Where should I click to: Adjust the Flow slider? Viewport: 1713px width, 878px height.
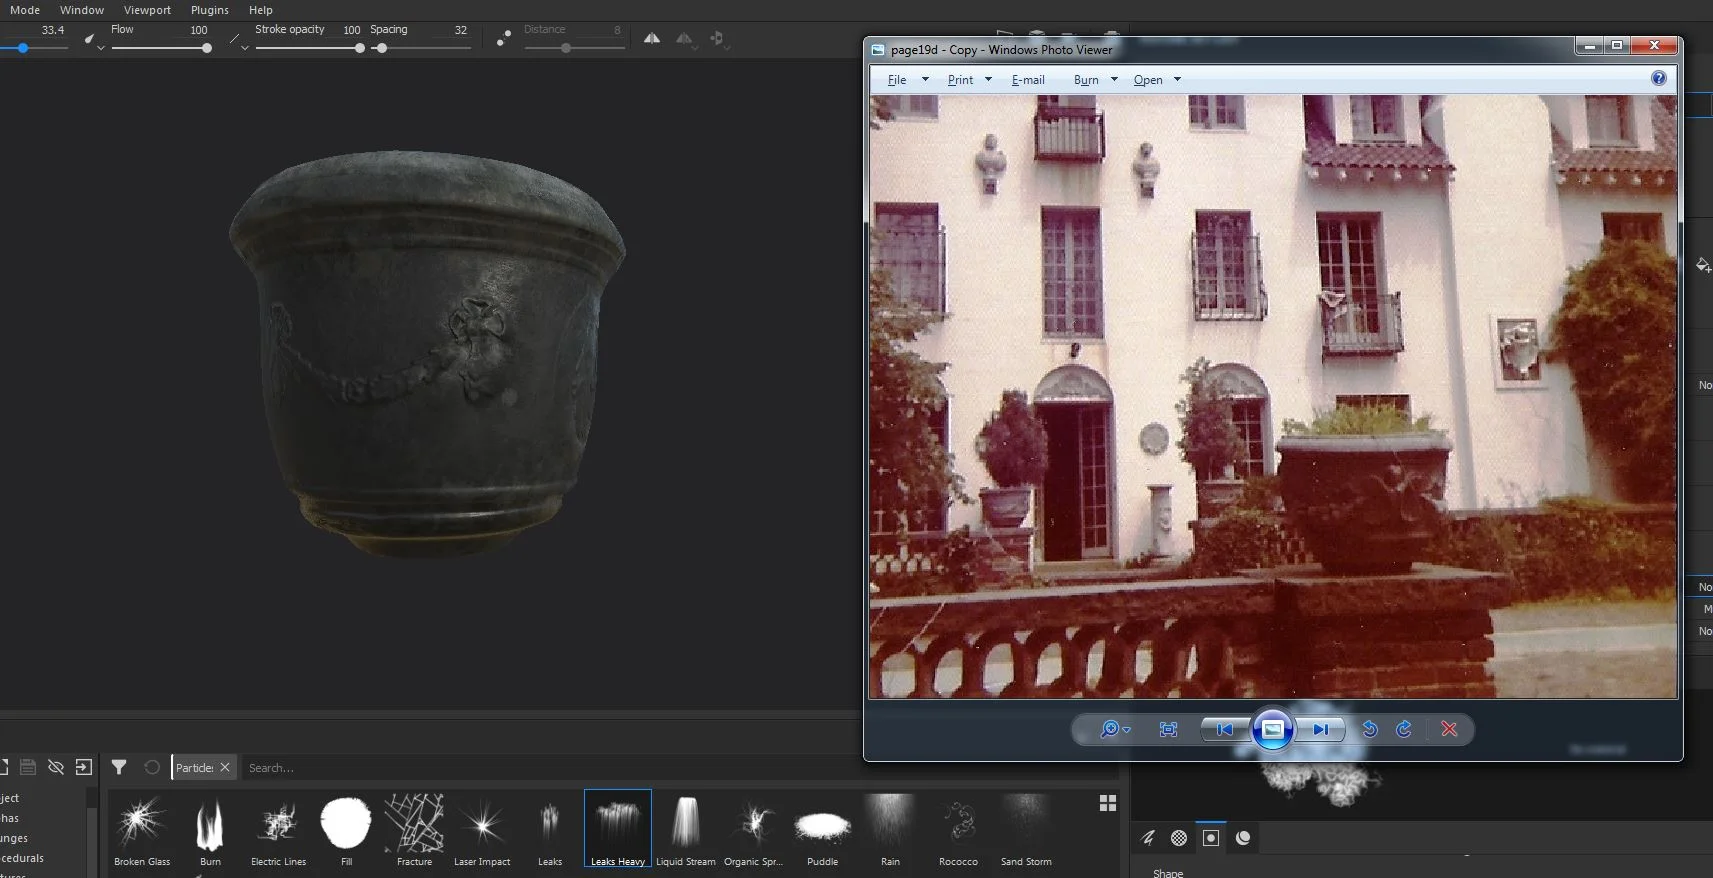tap(162, 48)
